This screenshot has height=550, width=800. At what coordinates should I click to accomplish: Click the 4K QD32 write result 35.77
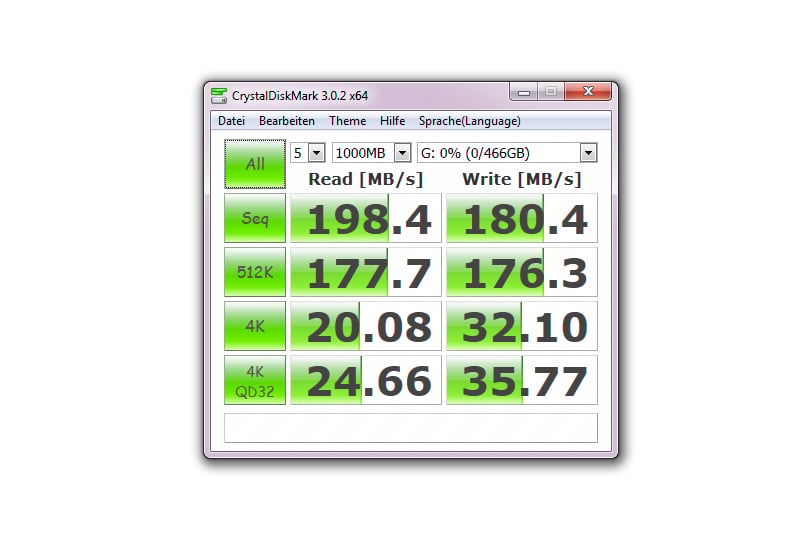(522, 380)
